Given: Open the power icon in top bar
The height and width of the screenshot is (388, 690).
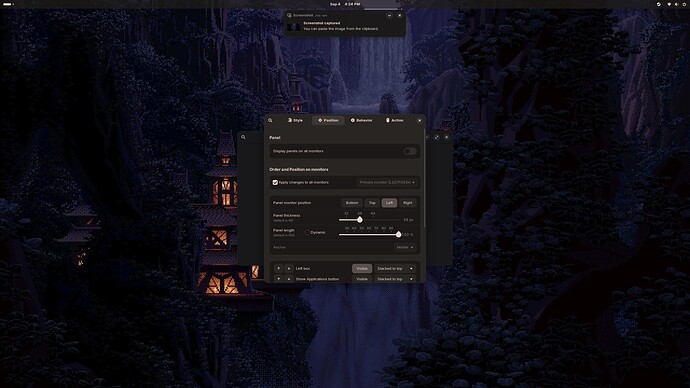Looking at the screenshot, I should pyautogui.click(x=684, y=4).
